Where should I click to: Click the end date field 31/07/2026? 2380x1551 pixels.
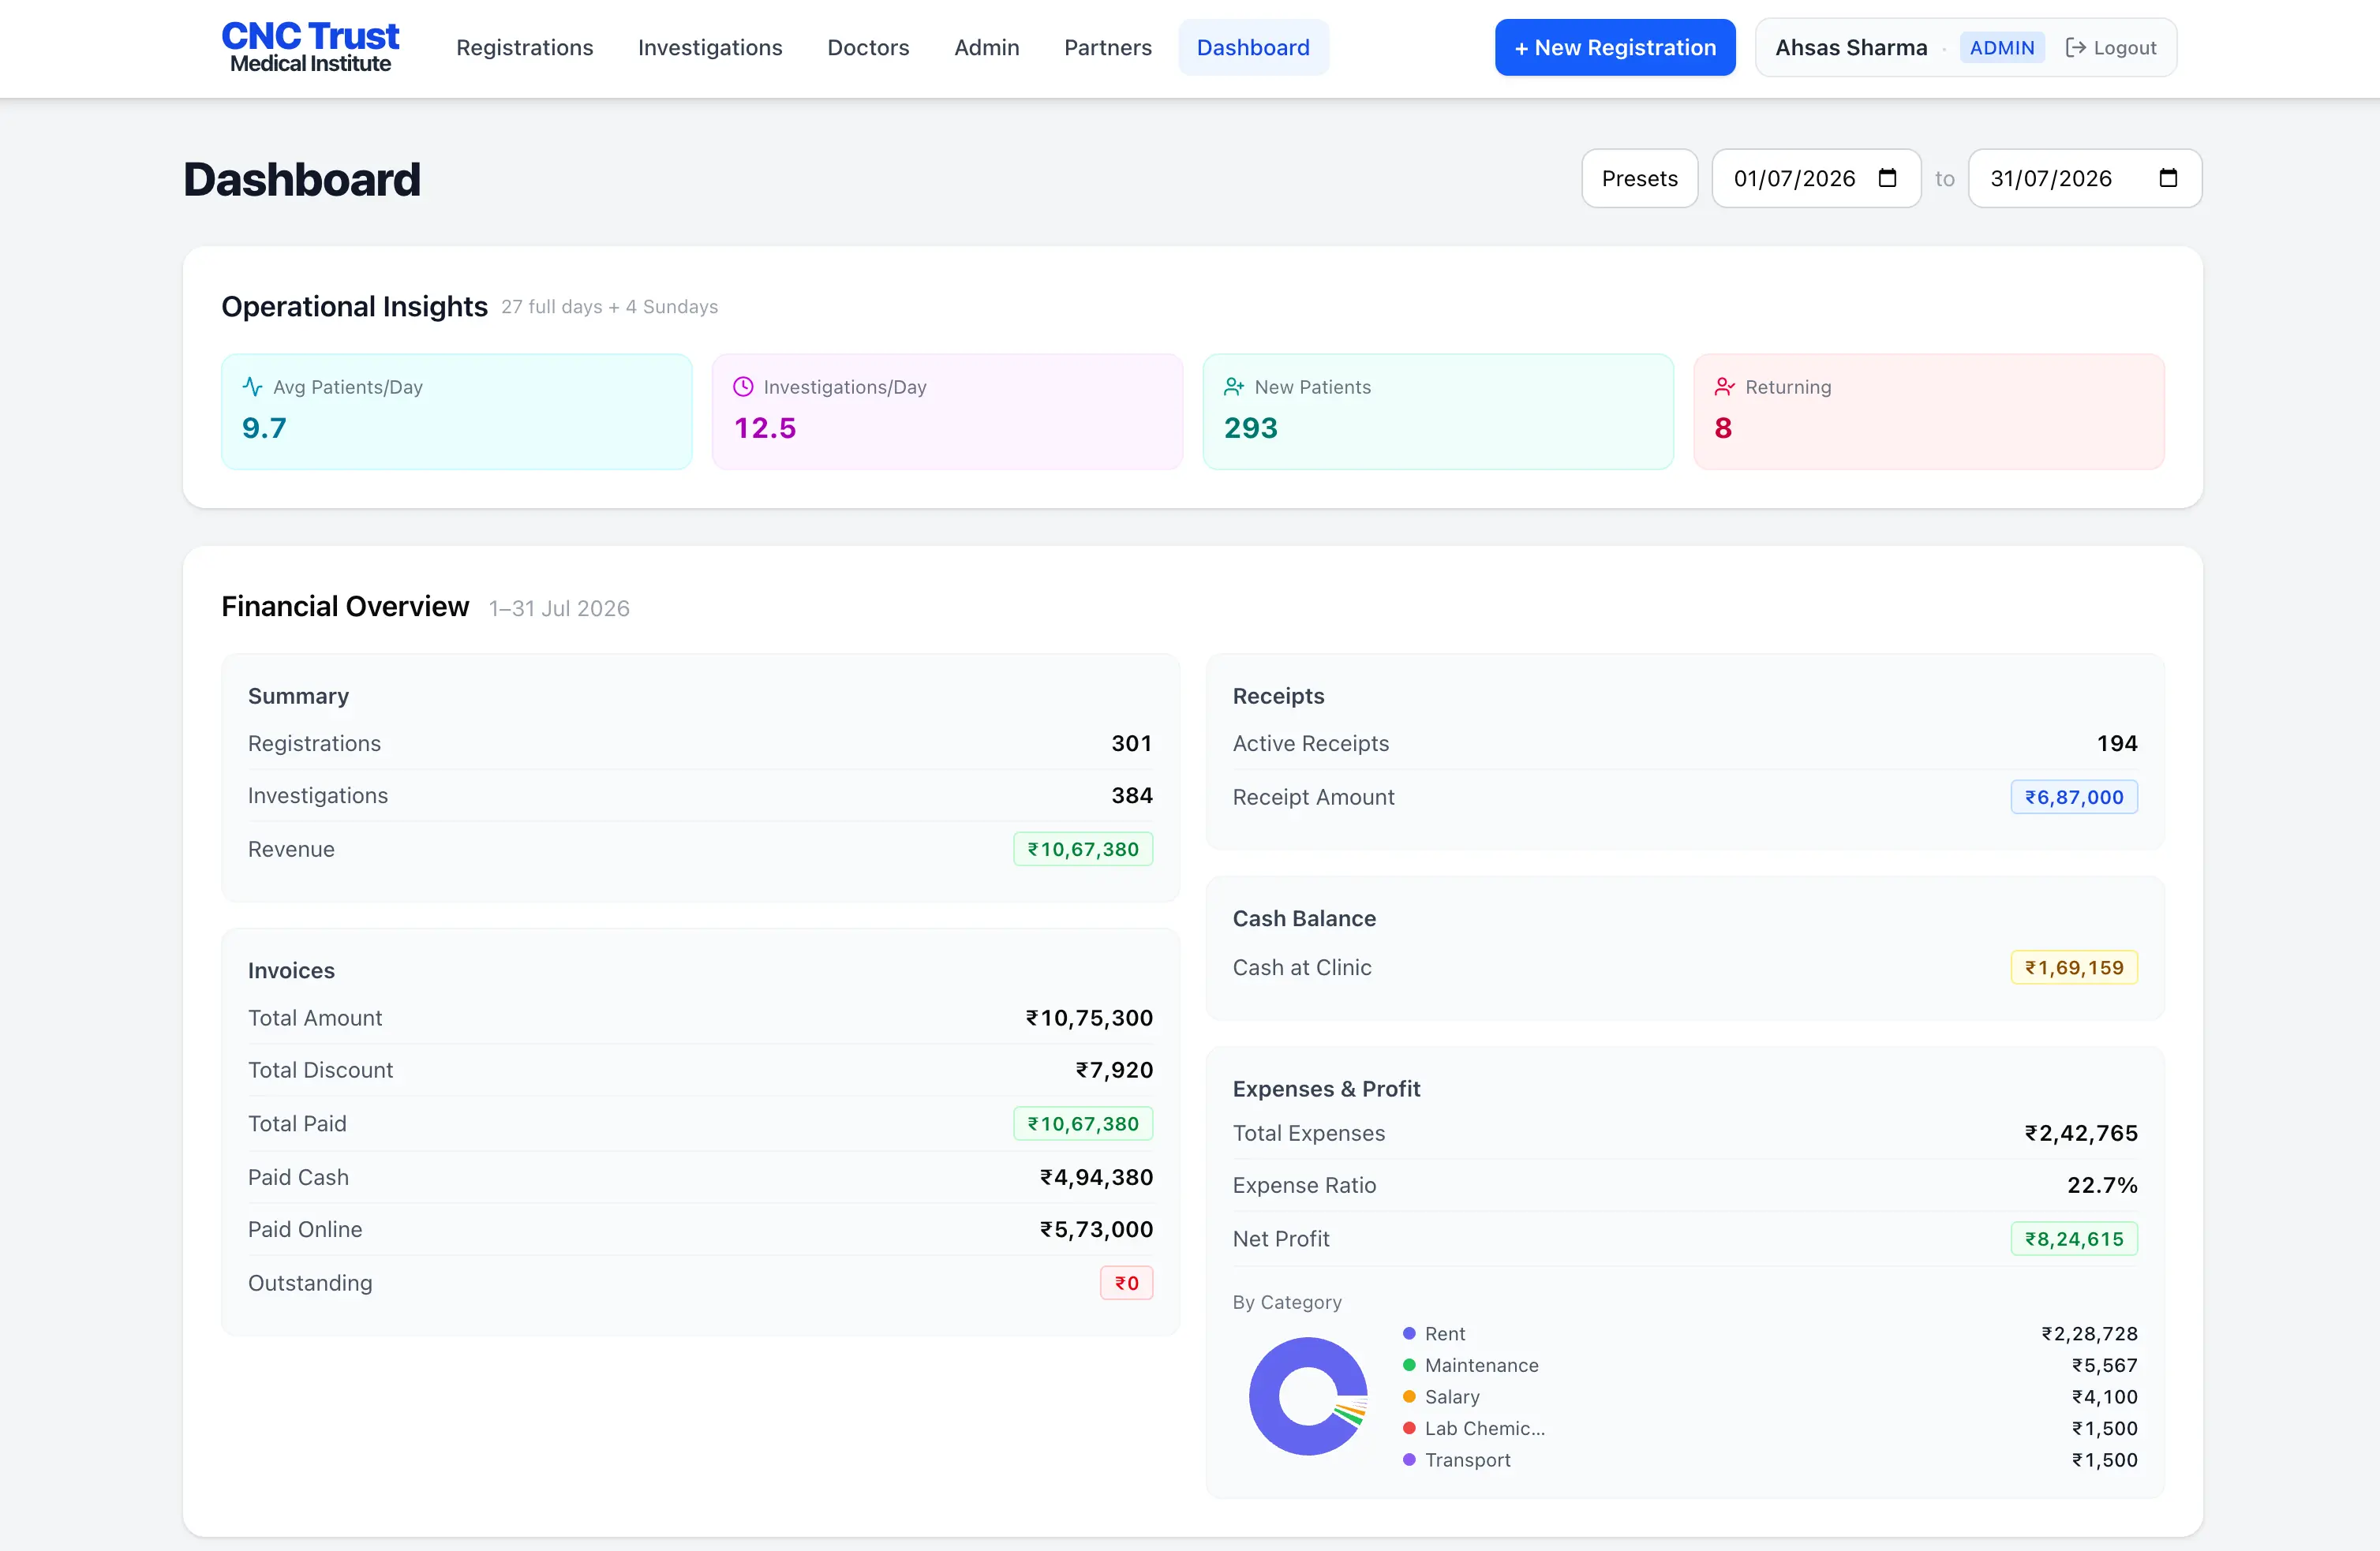pyautogui.click(x=2085, y=178)
